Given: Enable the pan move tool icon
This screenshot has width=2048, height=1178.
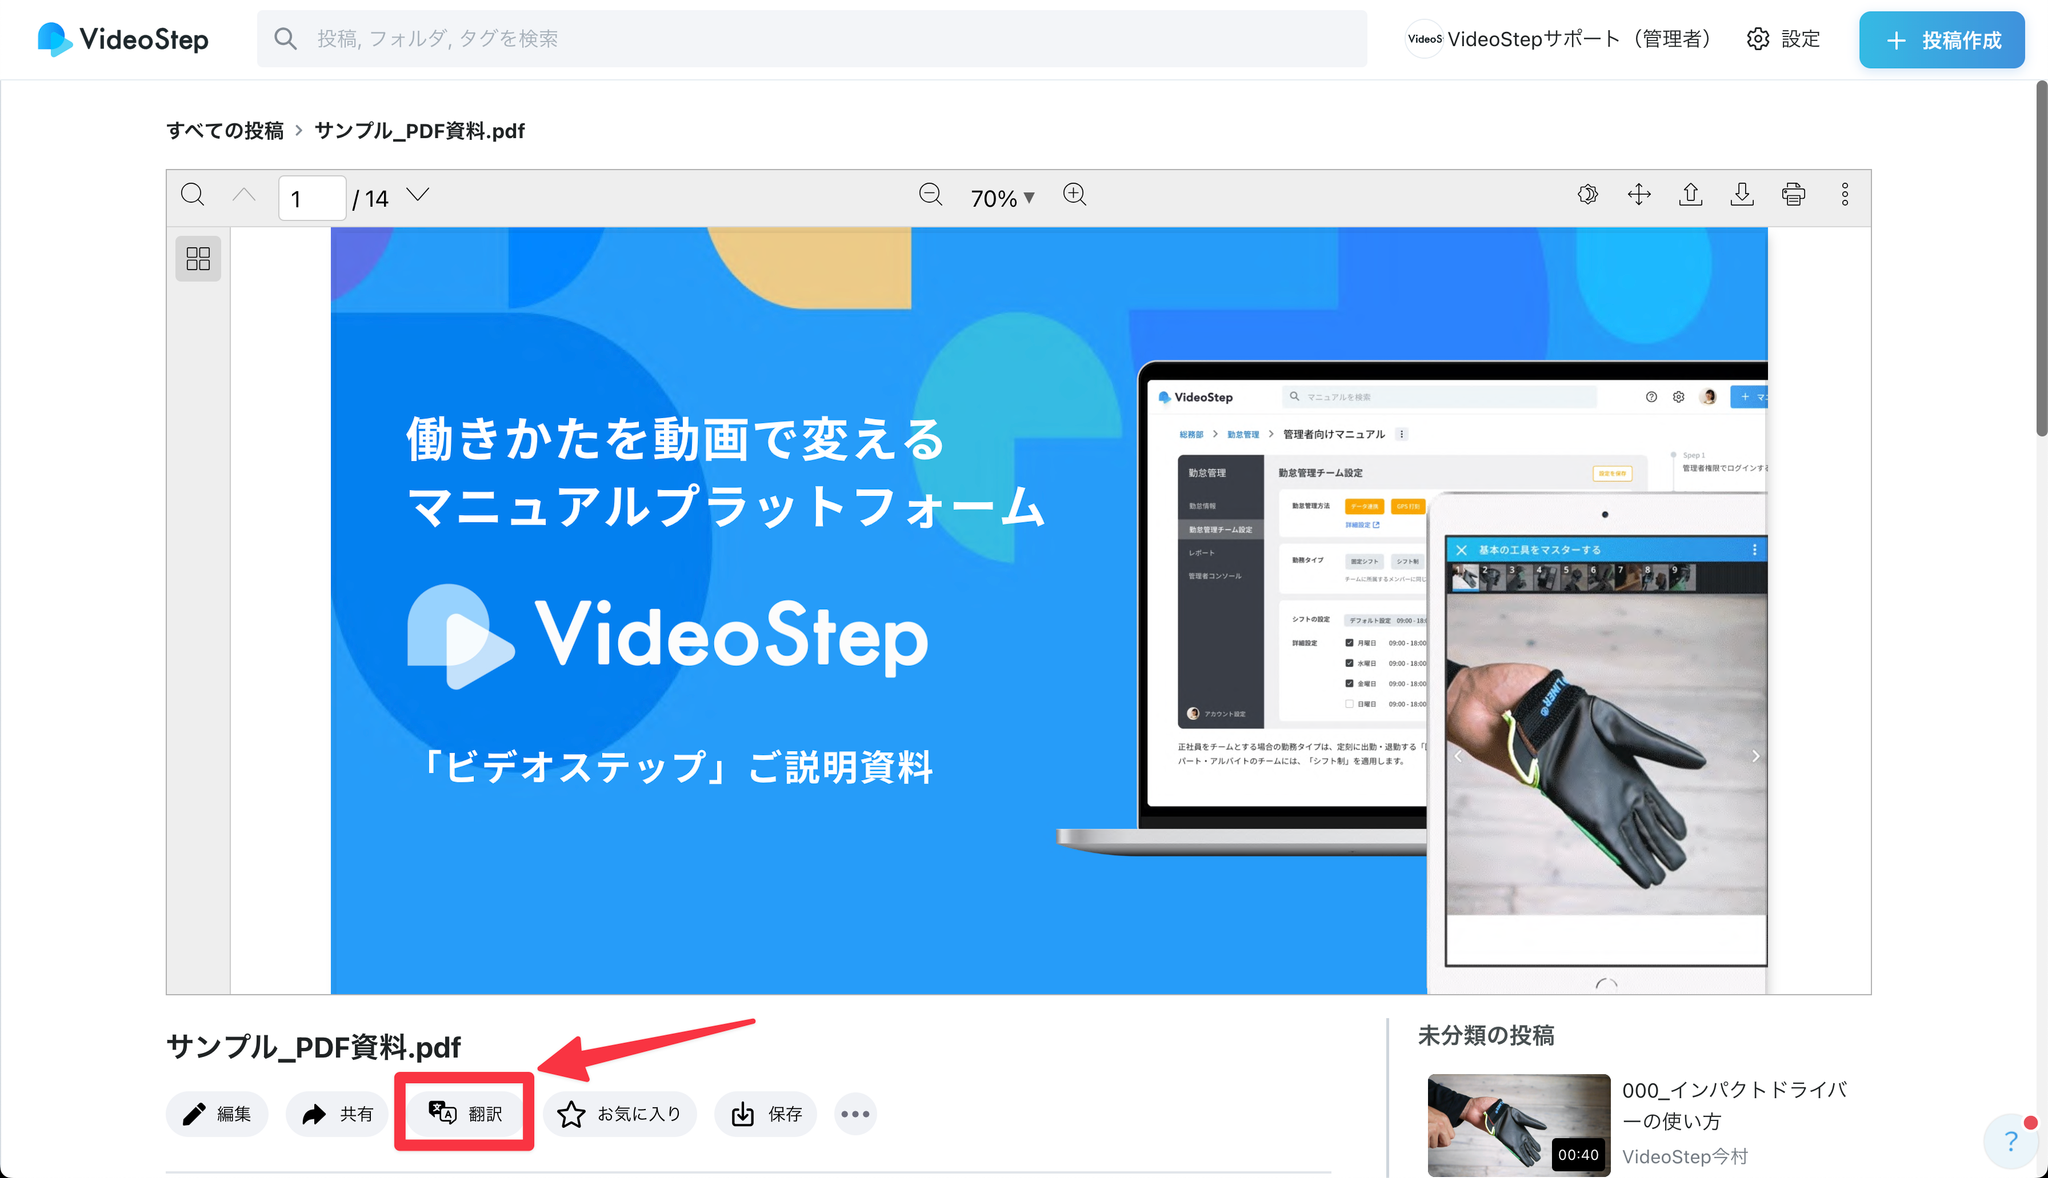Looking at the screenshot, I should point(1639,195).
